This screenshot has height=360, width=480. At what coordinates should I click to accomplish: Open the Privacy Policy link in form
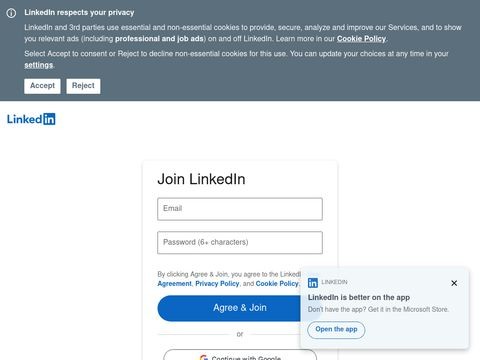click(x=217, y=284)
